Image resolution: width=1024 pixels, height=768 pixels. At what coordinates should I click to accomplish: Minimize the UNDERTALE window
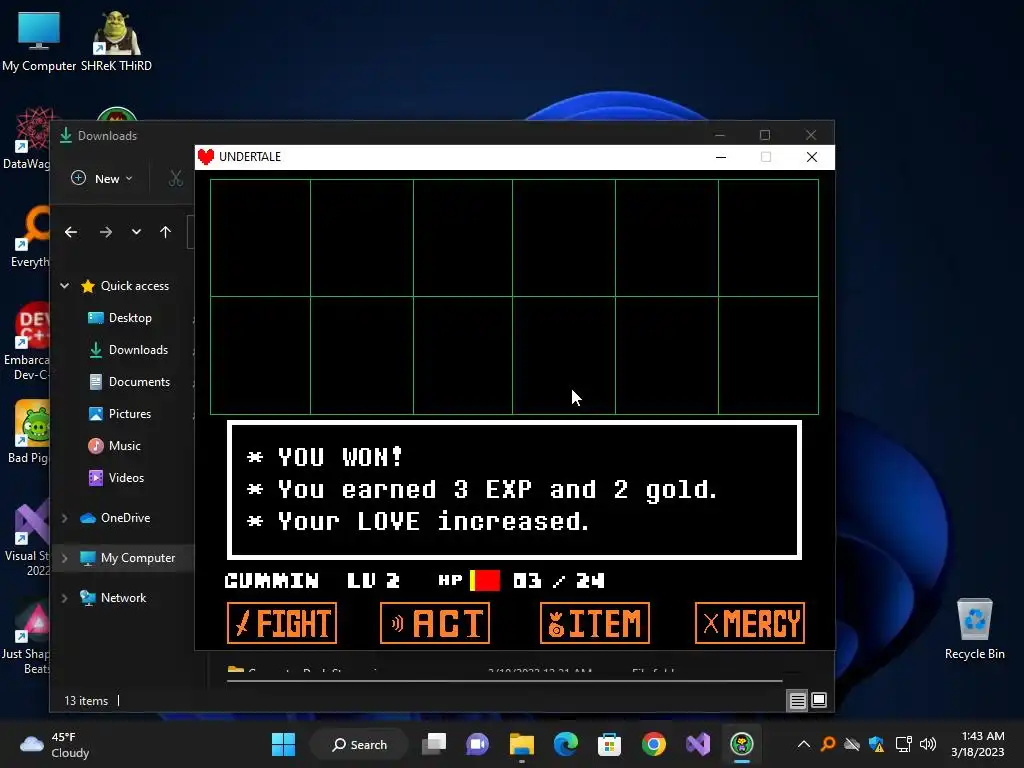click(x=721, y=157)
